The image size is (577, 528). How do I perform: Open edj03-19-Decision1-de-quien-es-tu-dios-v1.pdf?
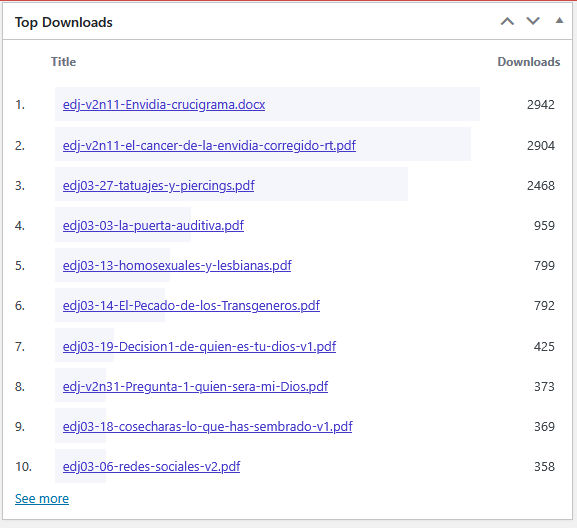click(x=199, y=347)
